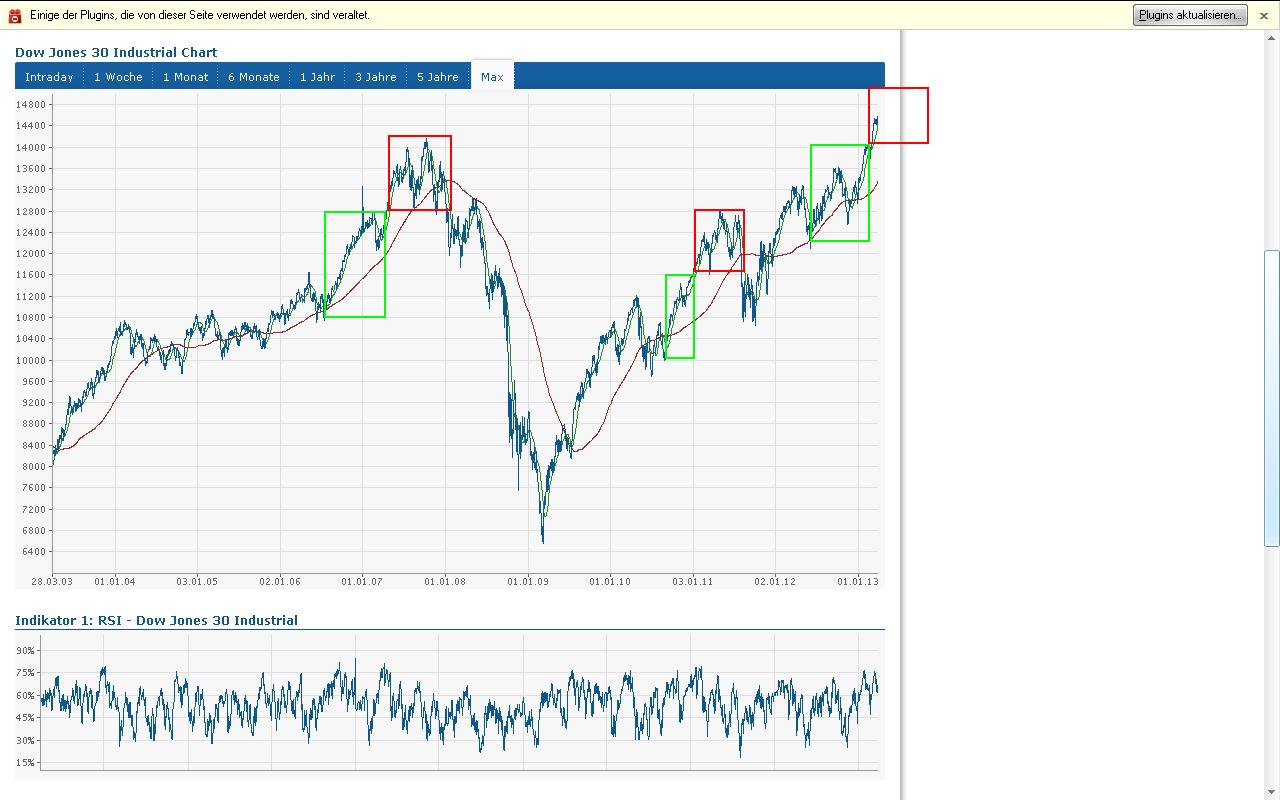Image resolution: width=1280 pixels, height=800 pixels.
Task: Choose the "5 Jahre" time range tab
Action: coord(438,77)
